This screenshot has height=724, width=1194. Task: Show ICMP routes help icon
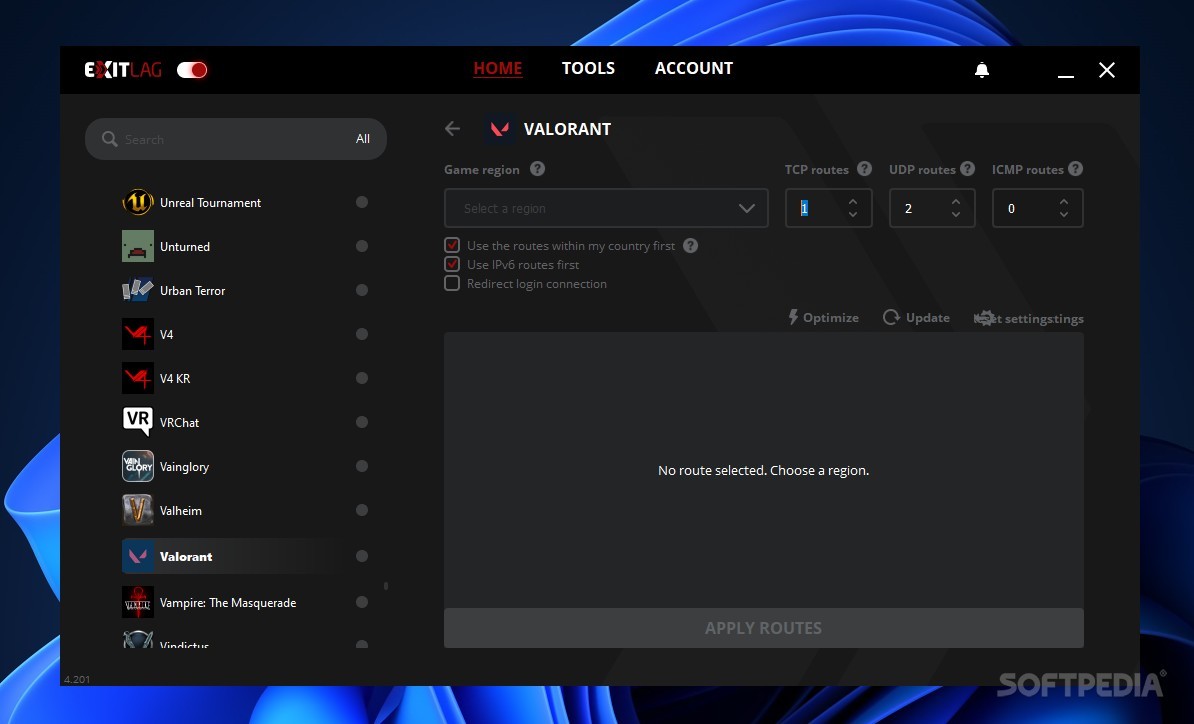coord(1075,169)
